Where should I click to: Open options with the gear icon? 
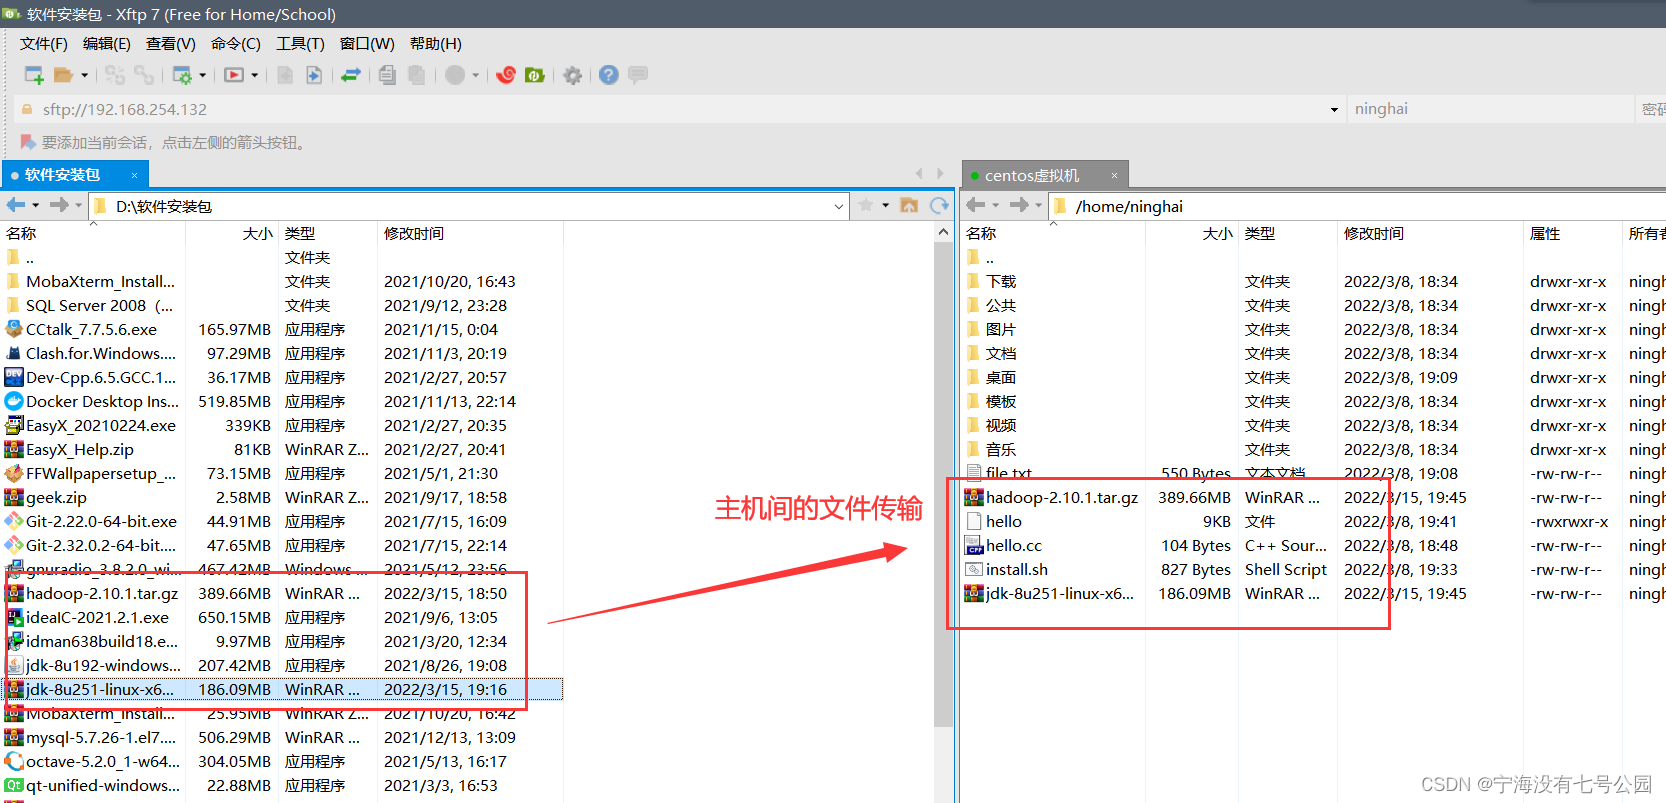(x=572, y=75)
